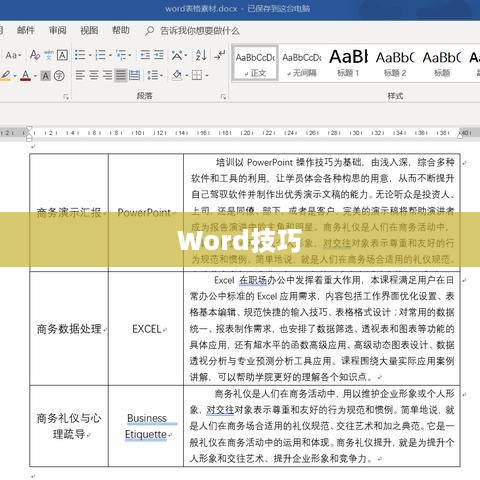The height and width of the screenshot is (480, 480).
Task: Open the Font dialog launcher
Action: (x=66, y=97)
